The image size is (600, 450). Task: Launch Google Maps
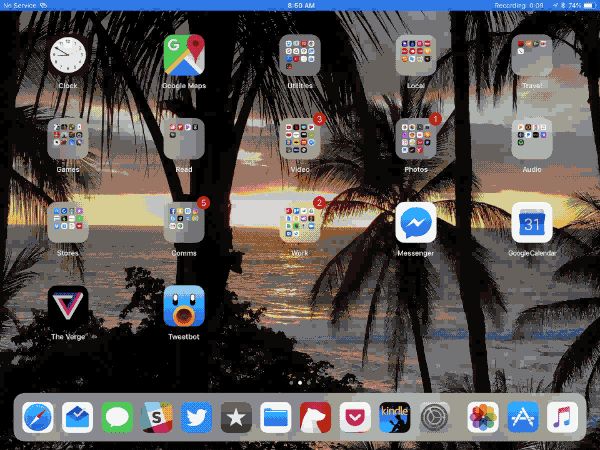tap(184, 55)
